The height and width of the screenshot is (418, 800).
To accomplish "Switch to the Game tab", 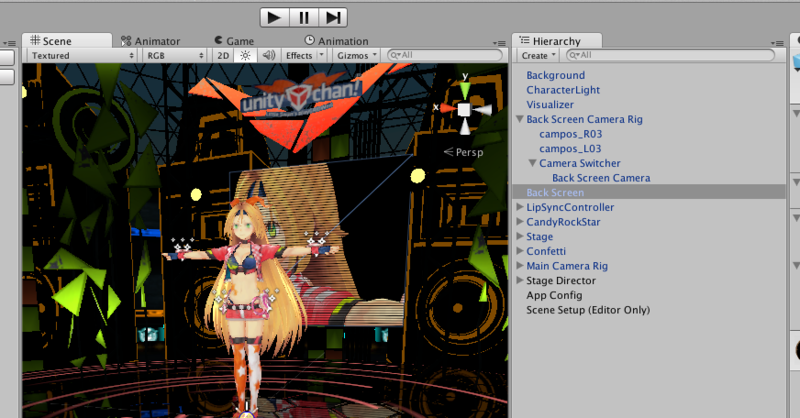I will pos(234,41).
